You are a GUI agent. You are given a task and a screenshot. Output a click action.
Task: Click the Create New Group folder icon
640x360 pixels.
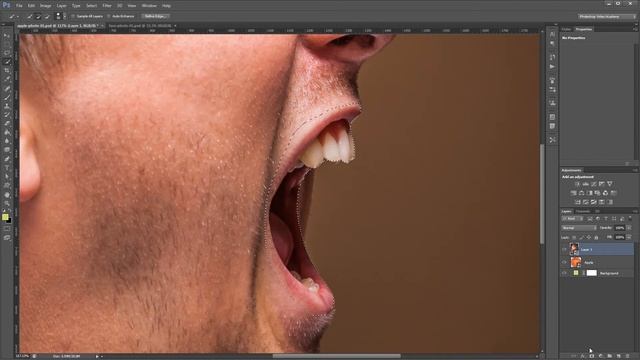click(x=609, y=356)
